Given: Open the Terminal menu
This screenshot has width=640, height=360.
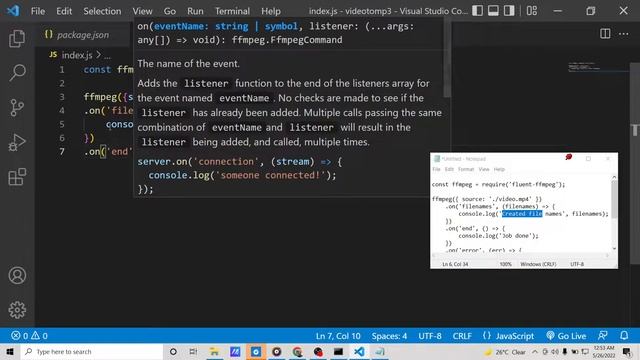Looking at the screenshot, I should [x=232, y=11].
